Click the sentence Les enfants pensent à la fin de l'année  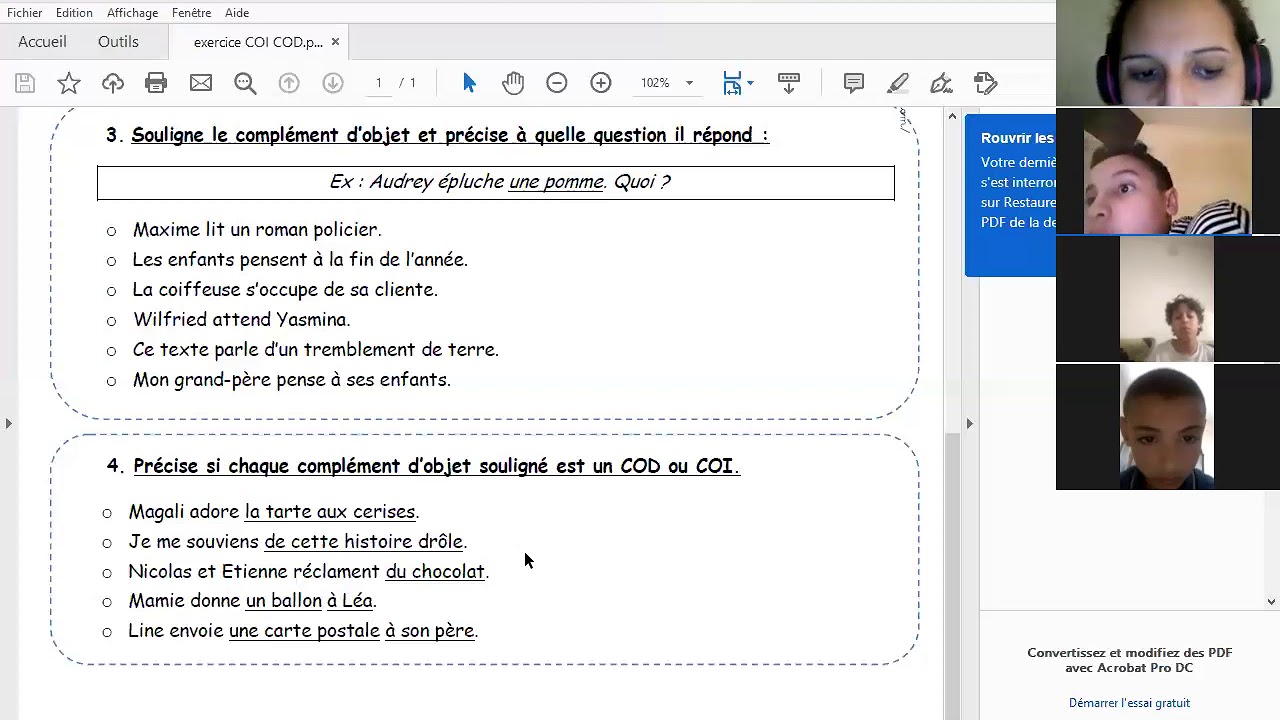tap(300, 260)
